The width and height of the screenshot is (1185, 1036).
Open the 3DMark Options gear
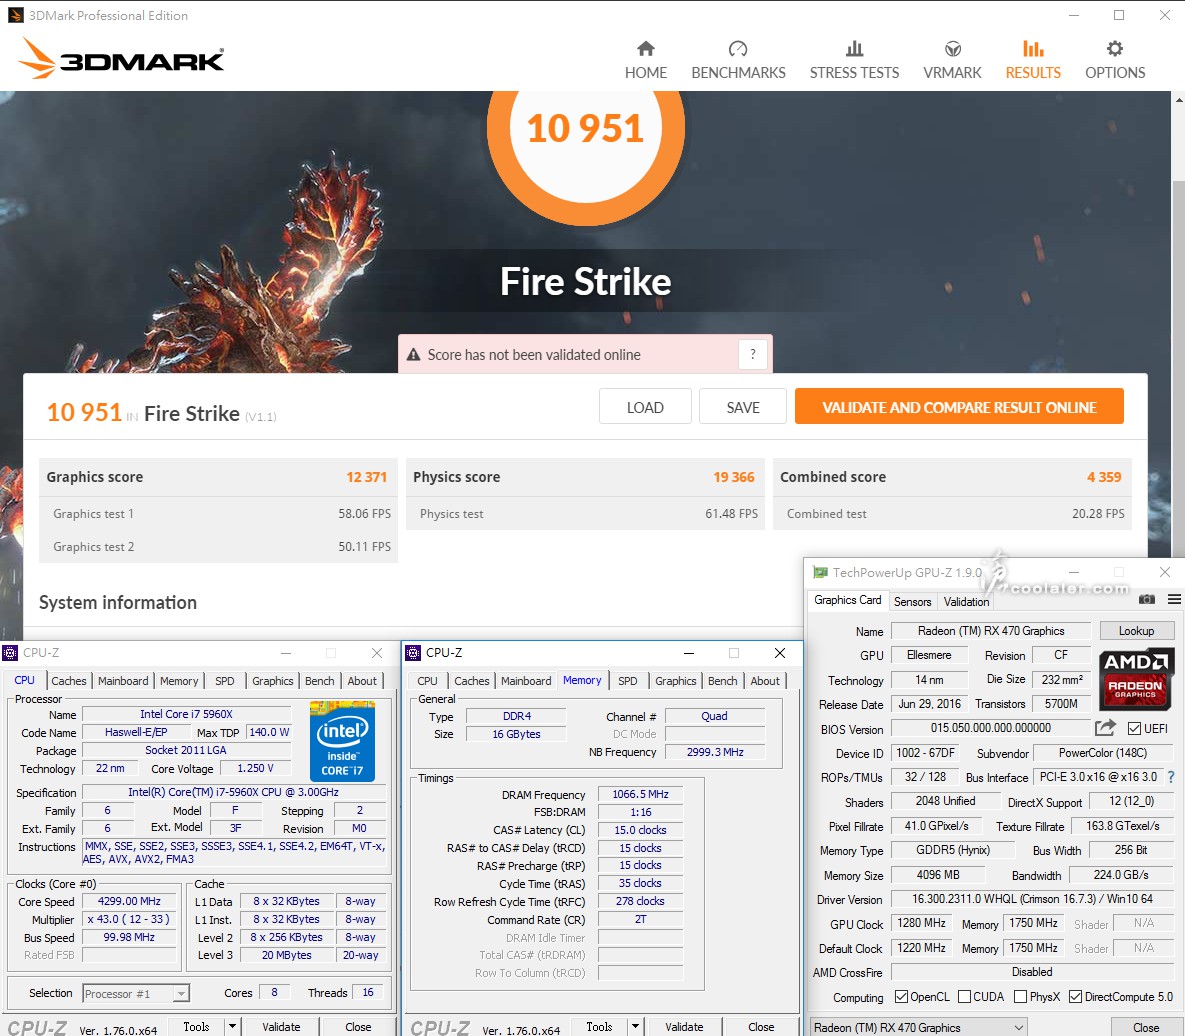1115,60
